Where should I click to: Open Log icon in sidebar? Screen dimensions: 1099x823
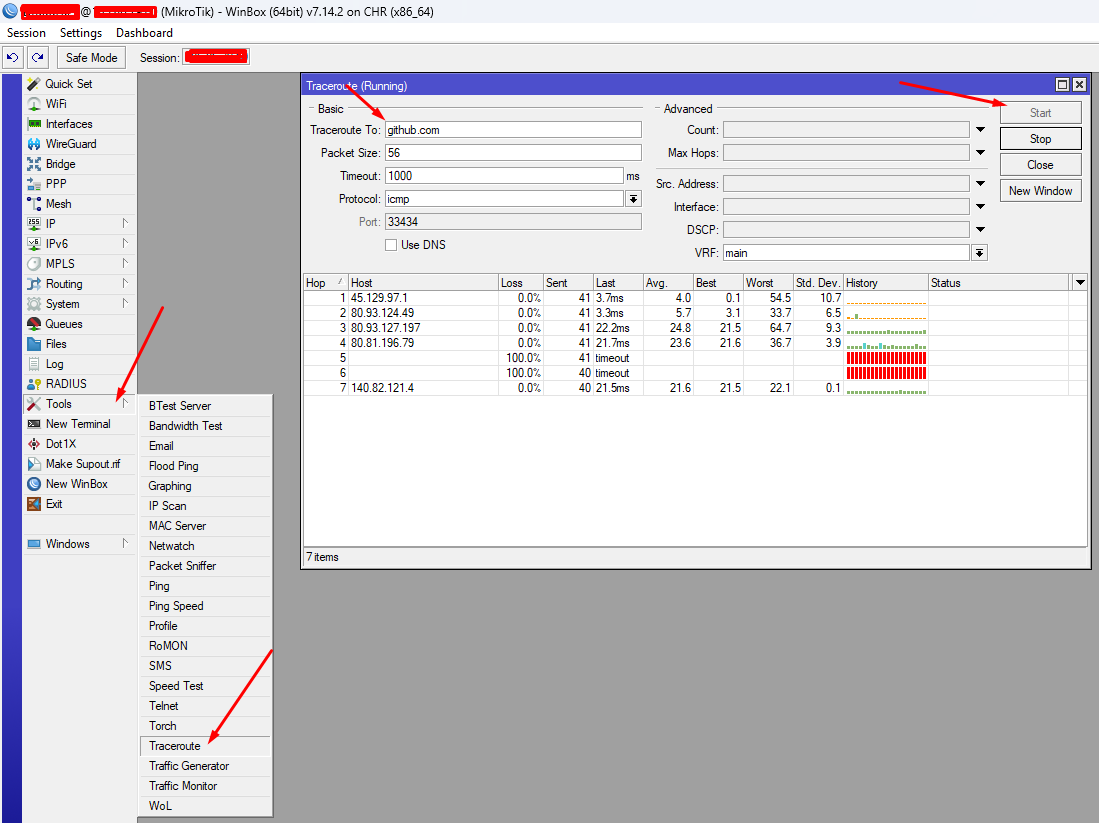click(x=34, y=364)
